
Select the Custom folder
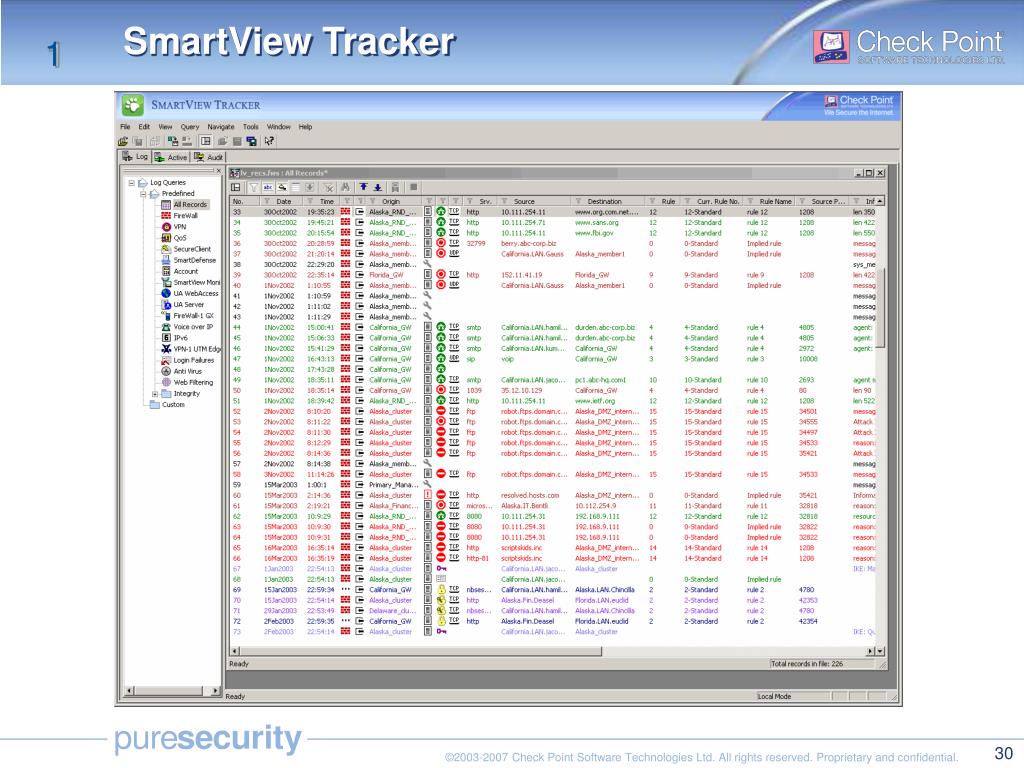173,404
